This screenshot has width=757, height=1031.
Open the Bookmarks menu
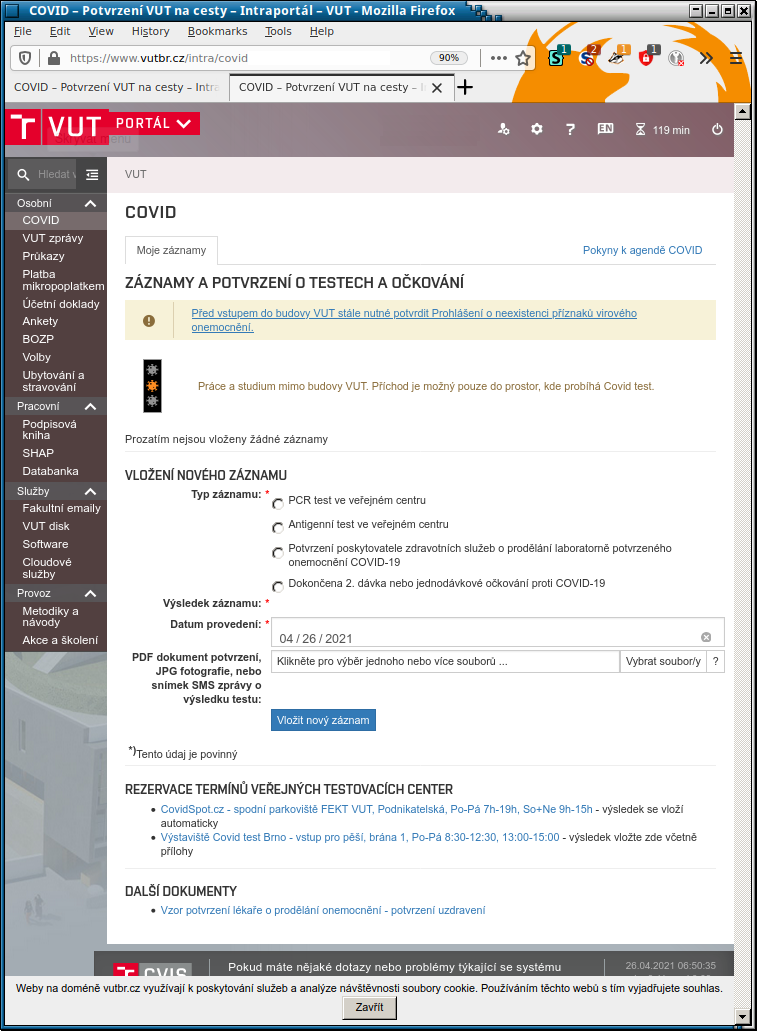[x=217, y=31]
